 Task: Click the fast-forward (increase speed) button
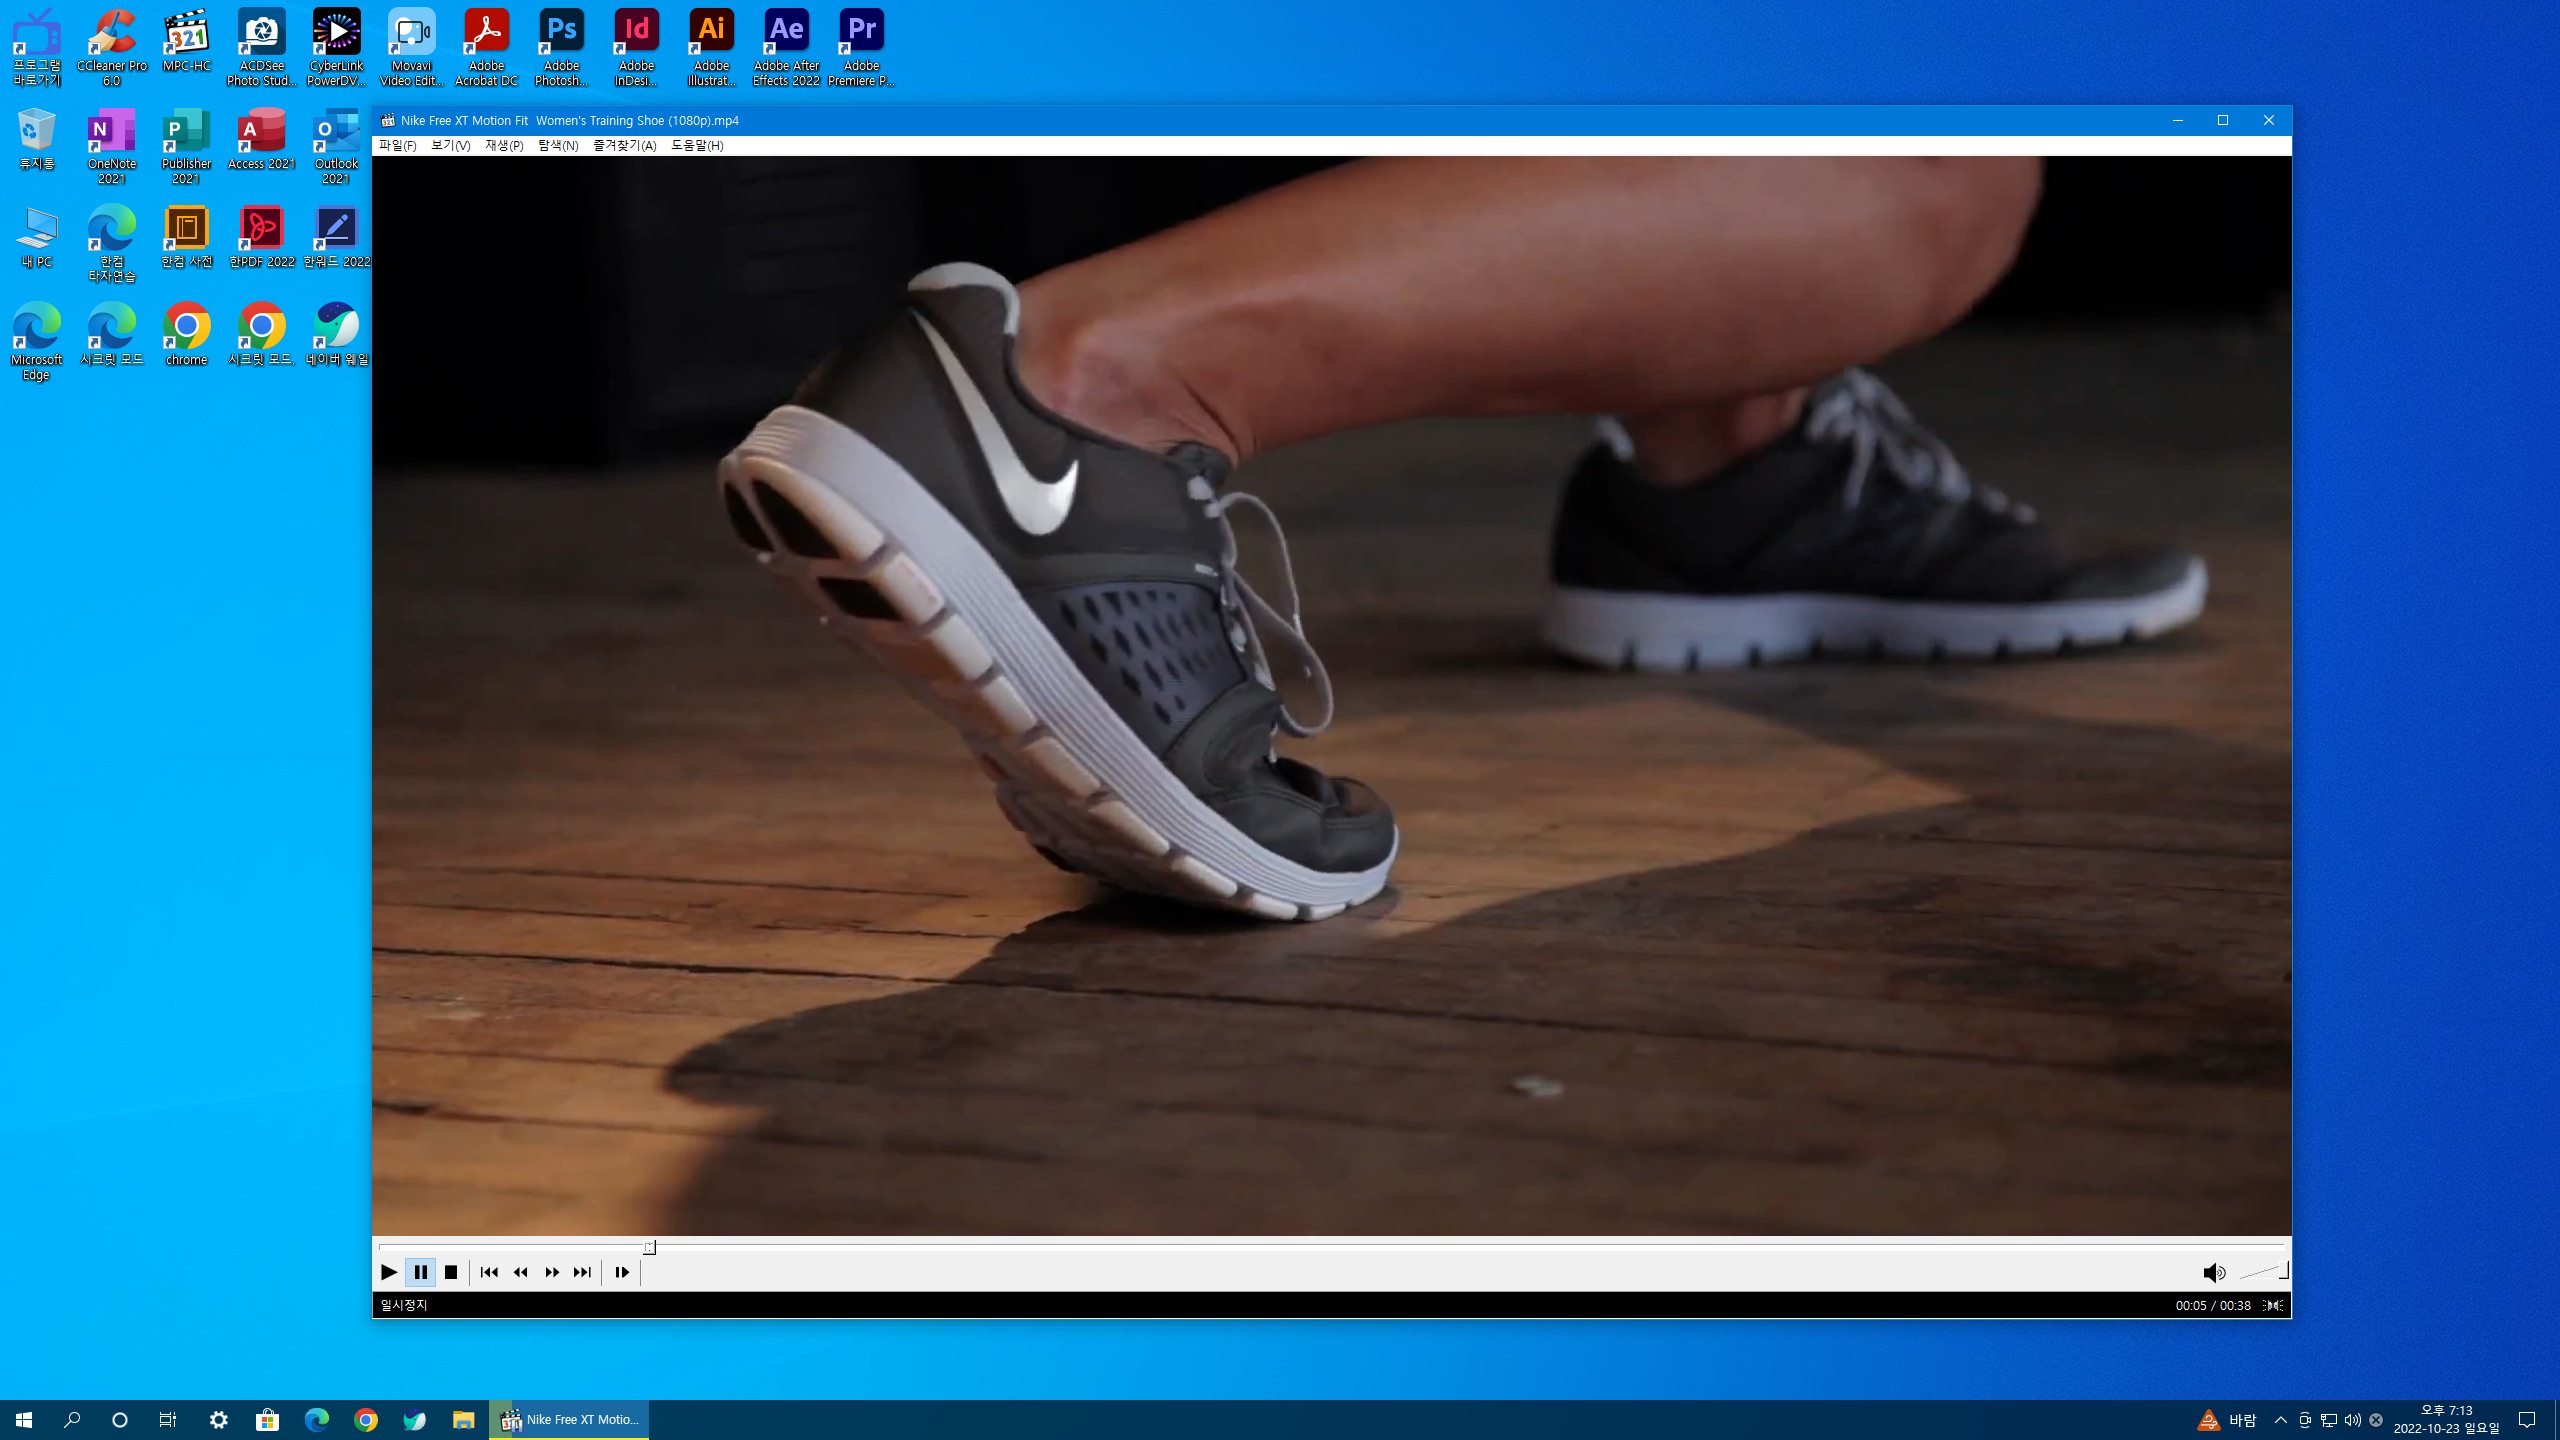pyautogui.click(x=552, y=1272)
